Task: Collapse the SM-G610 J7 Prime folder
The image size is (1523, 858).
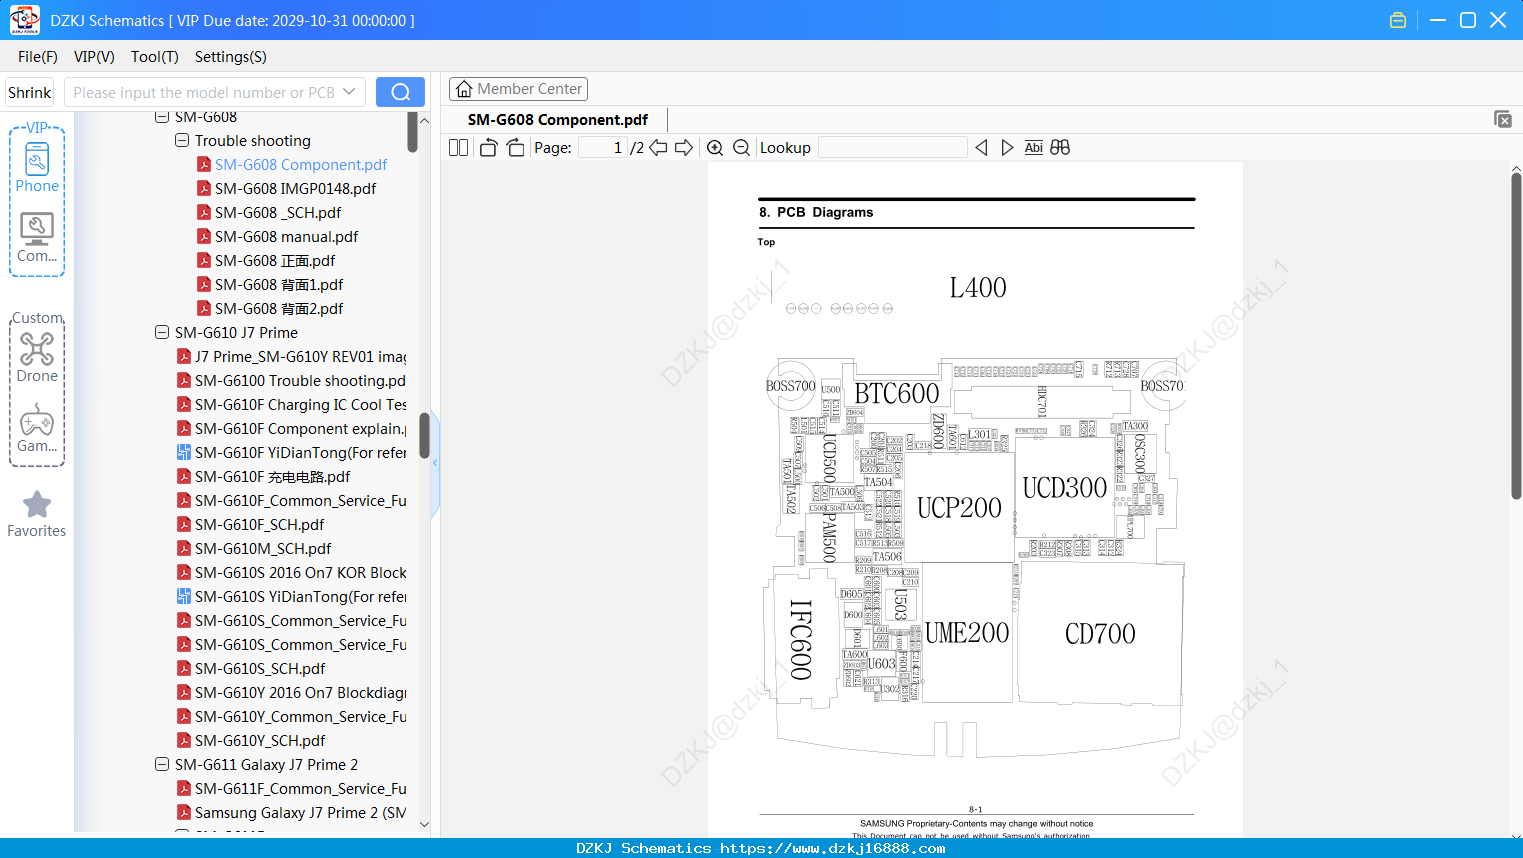Action: point(162,332)
